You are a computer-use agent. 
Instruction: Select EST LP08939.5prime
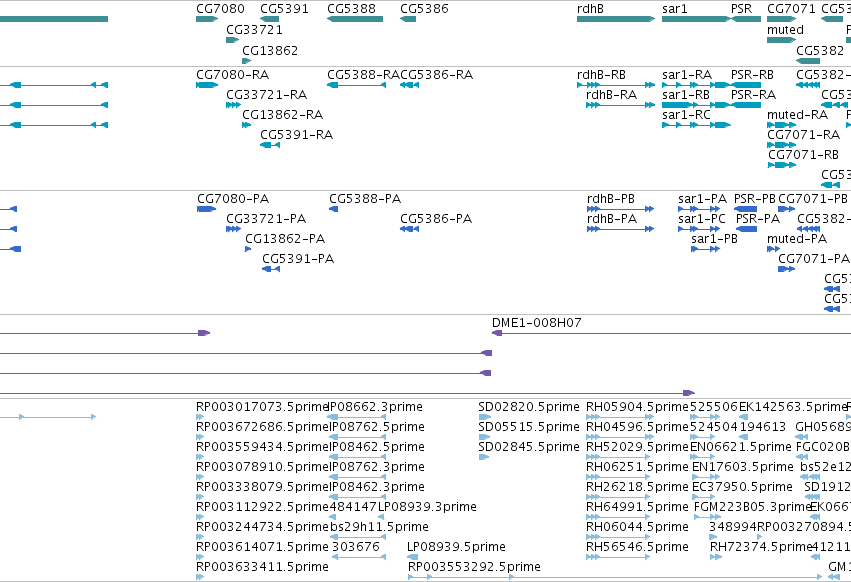456,547
